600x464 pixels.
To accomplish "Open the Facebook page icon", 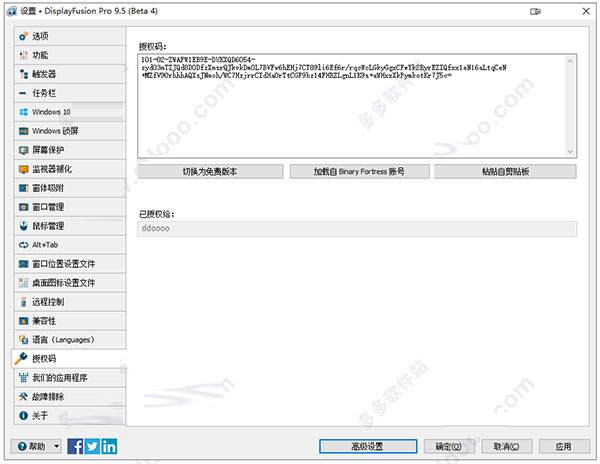I will click(75, 446).
